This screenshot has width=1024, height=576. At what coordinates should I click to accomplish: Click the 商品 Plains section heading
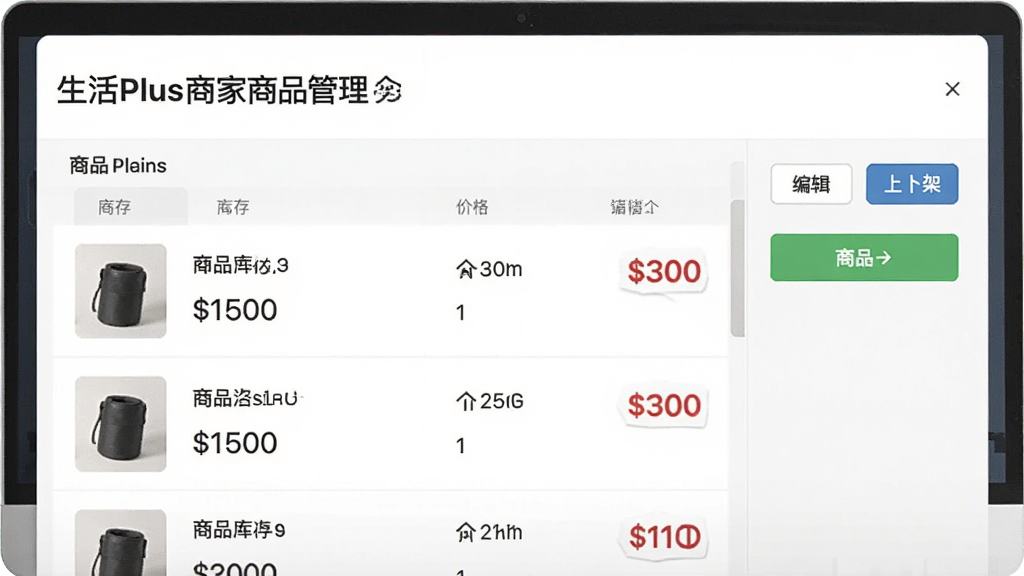pos(118,166)
